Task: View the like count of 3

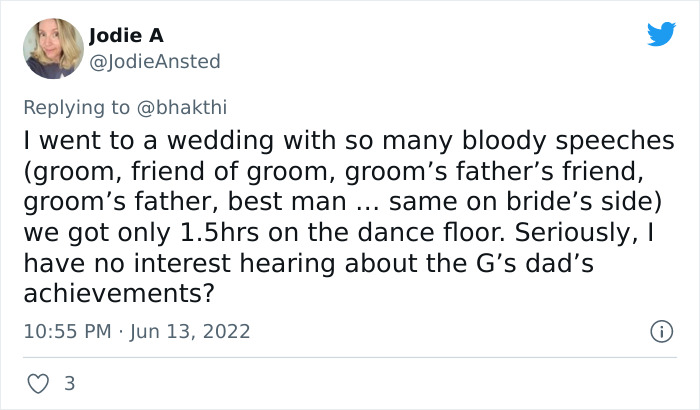Action: (x=69, y=383)
